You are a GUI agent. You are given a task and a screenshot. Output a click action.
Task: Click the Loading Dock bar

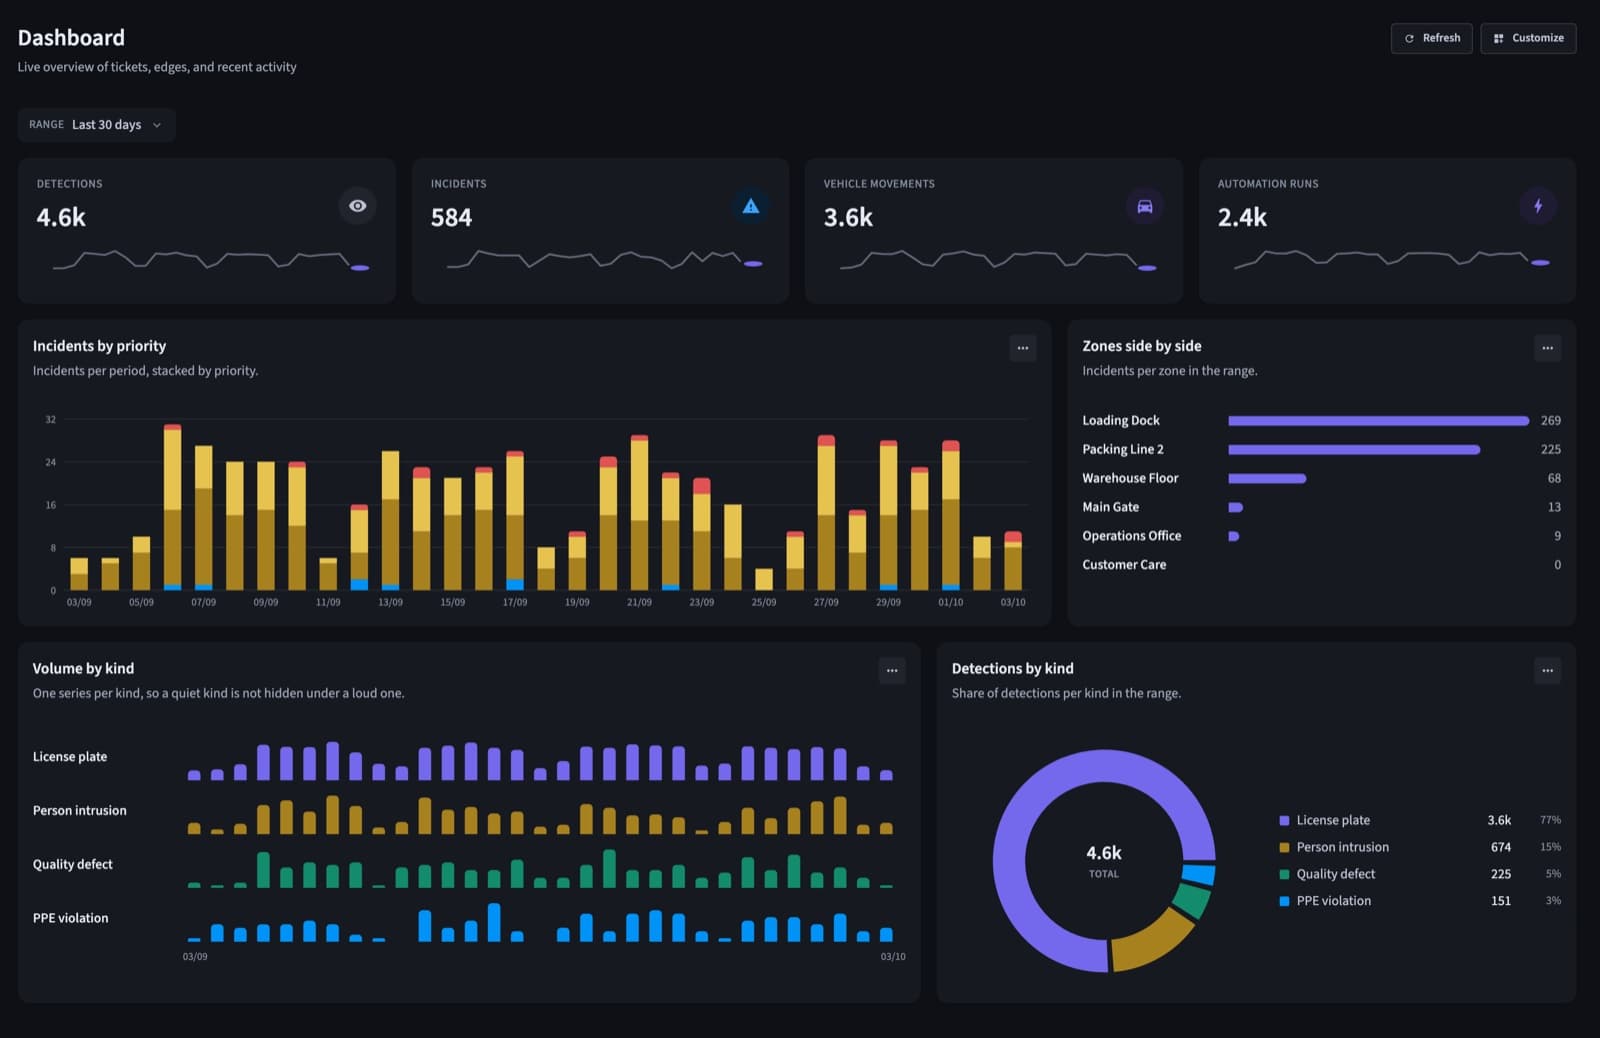(x=1378, y=421)
